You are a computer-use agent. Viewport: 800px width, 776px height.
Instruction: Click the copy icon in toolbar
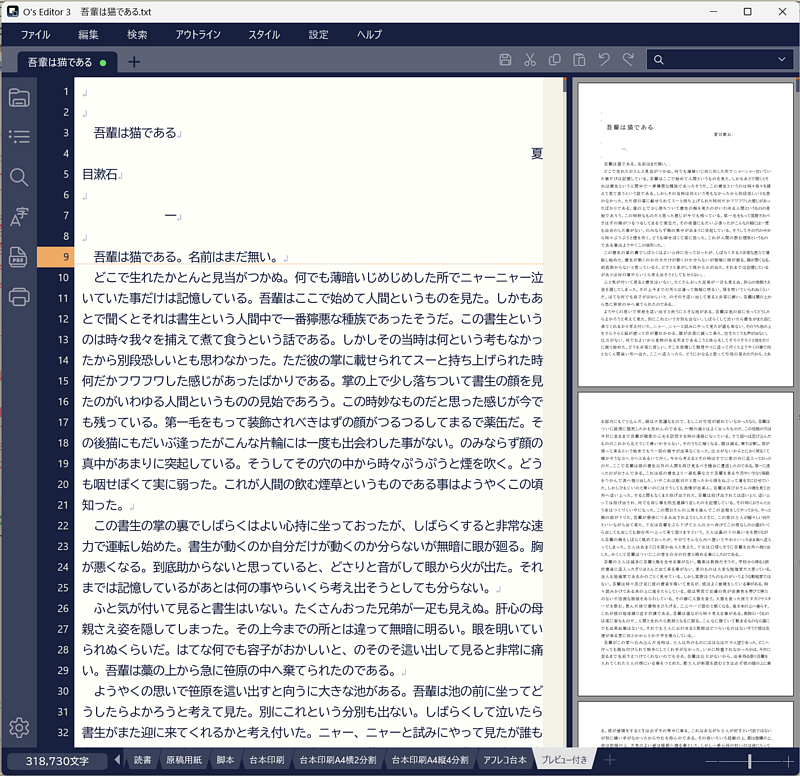click(554, 60)
